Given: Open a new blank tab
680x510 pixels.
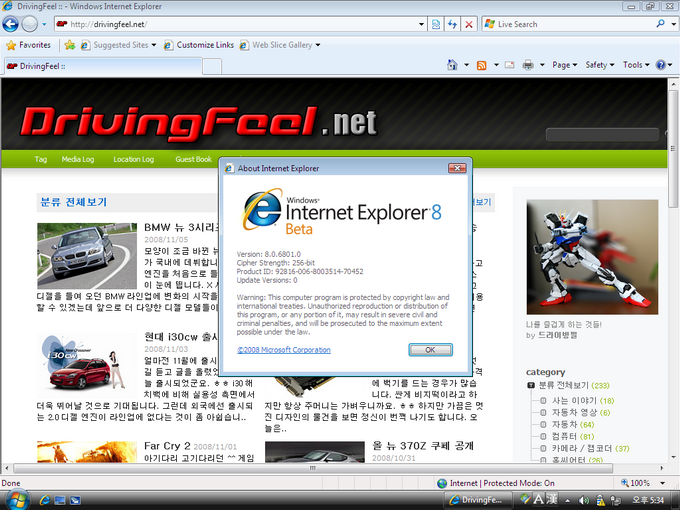Looking at the screenshot, I should [x=212, y=66].
